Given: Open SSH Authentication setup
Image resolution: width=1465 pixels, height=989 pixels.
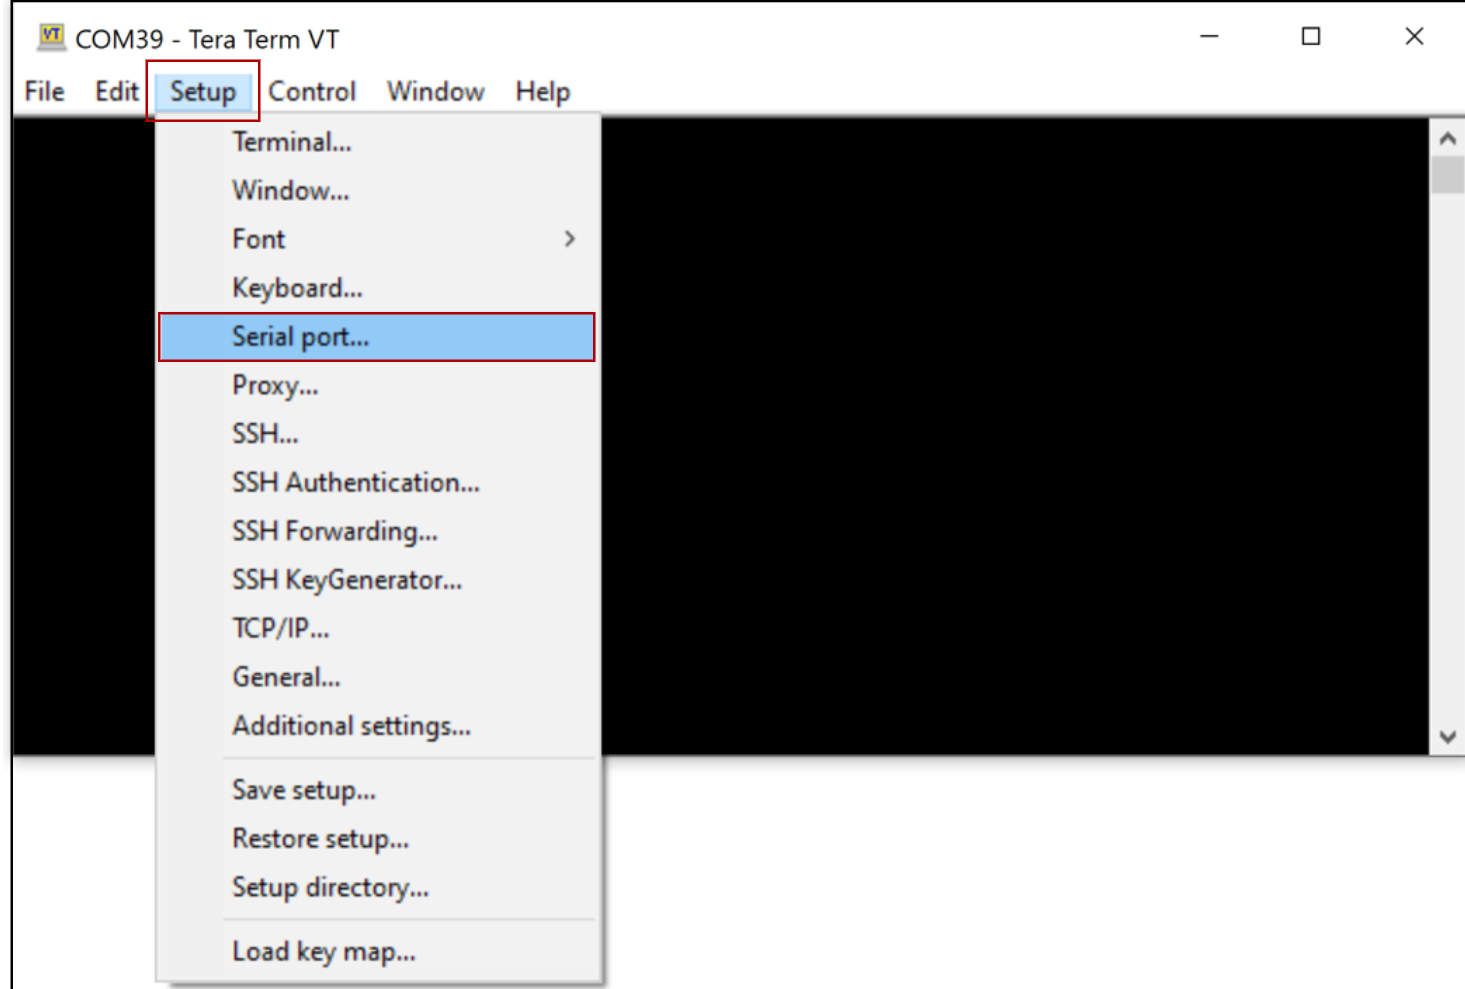Looking at the screenshot, I should pyautogui.click(x=355, y=482).
